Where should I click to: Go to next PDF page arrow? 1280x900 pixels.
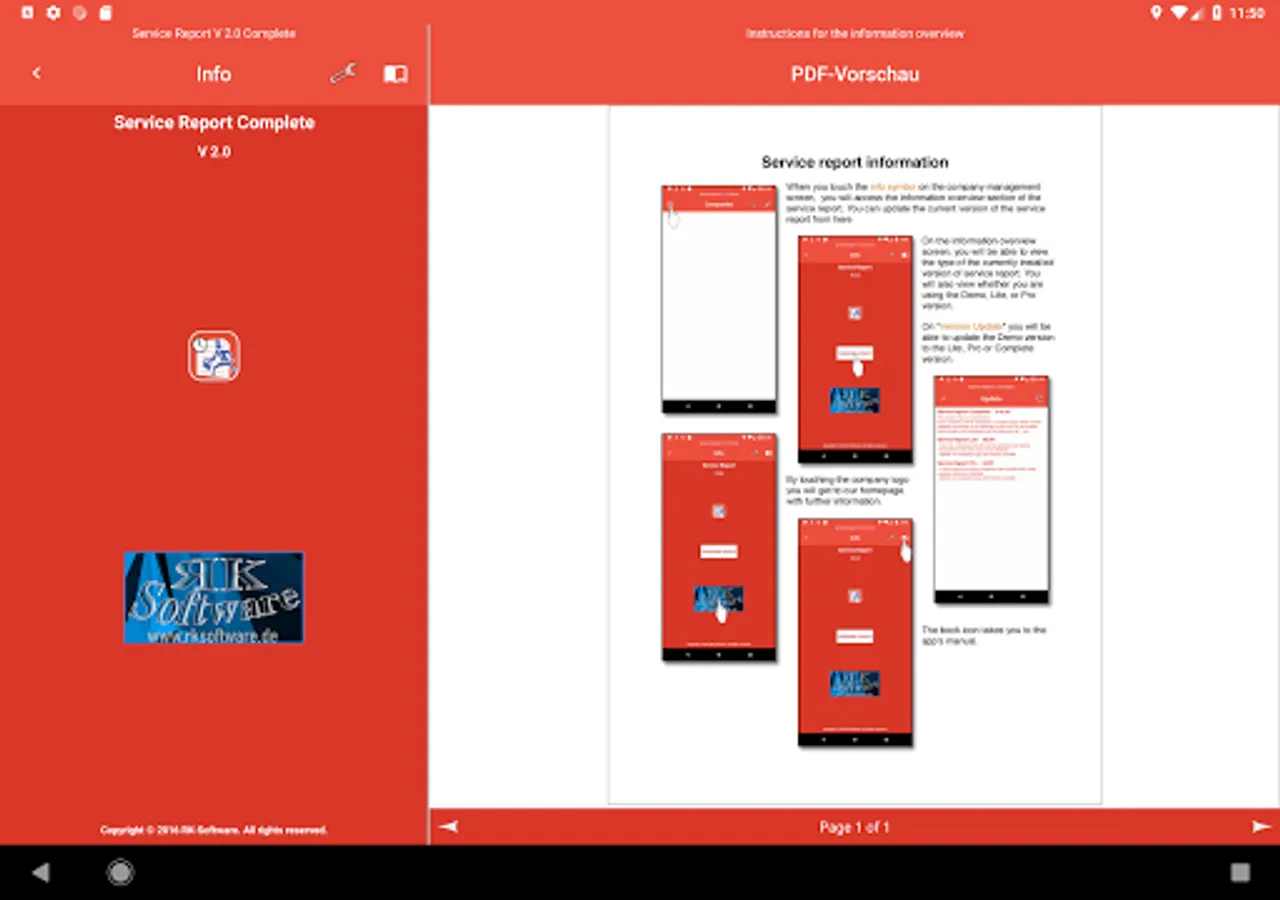(x=1262, y=827)
